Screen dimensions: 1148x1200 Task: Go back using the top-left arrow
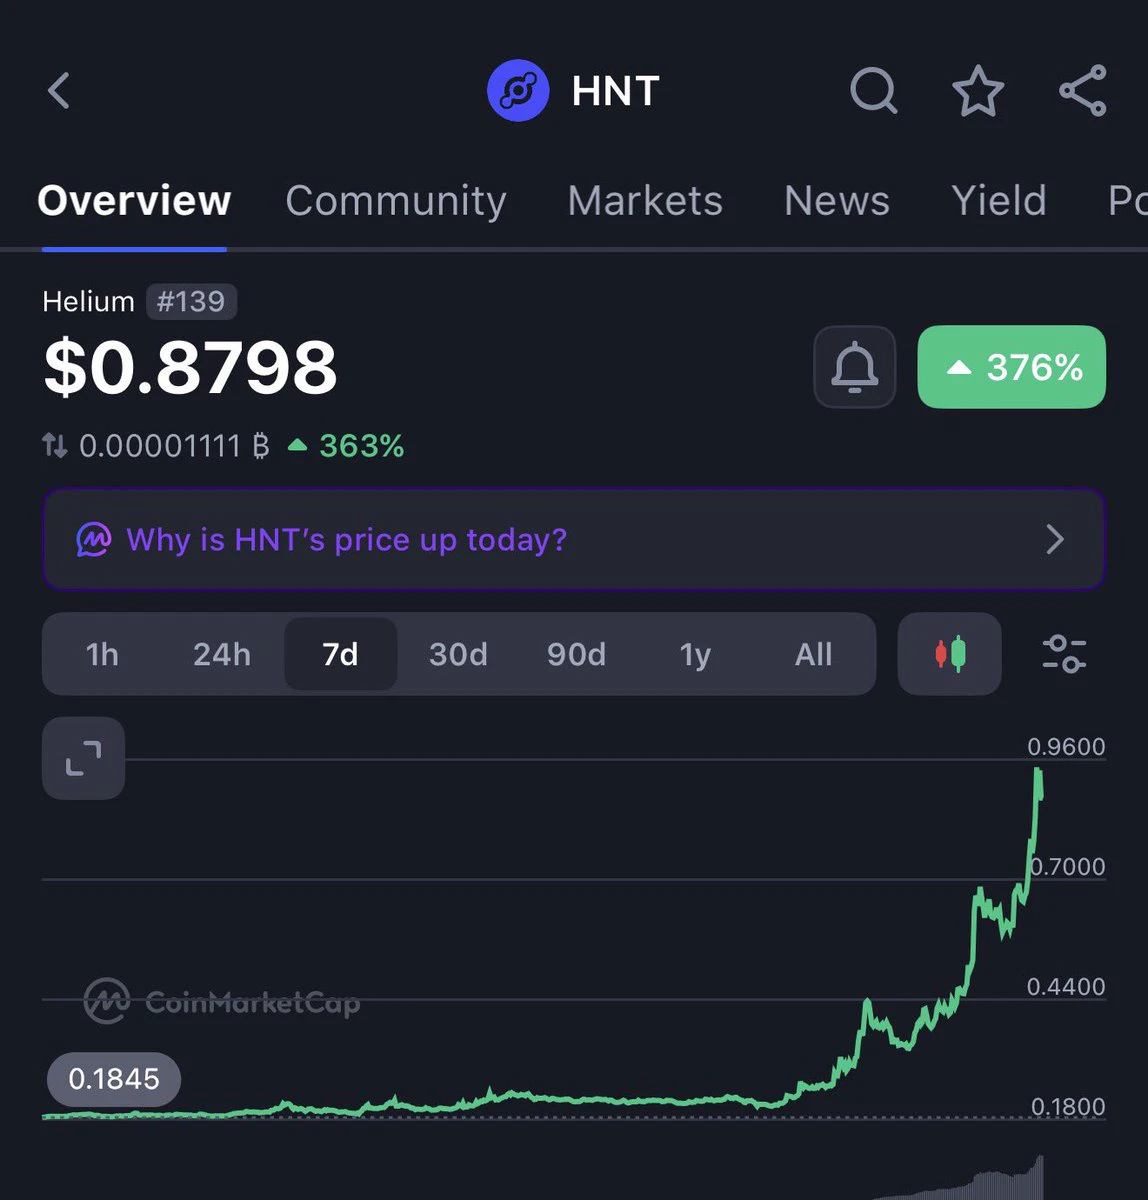[59, 91]
